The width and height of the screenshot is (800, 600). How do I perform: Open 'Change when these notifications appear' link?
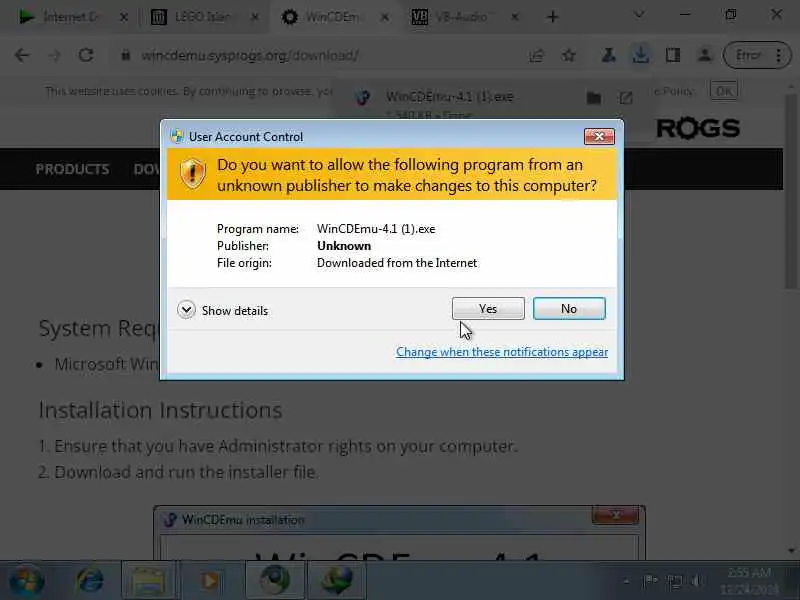[x=502, y=352]
